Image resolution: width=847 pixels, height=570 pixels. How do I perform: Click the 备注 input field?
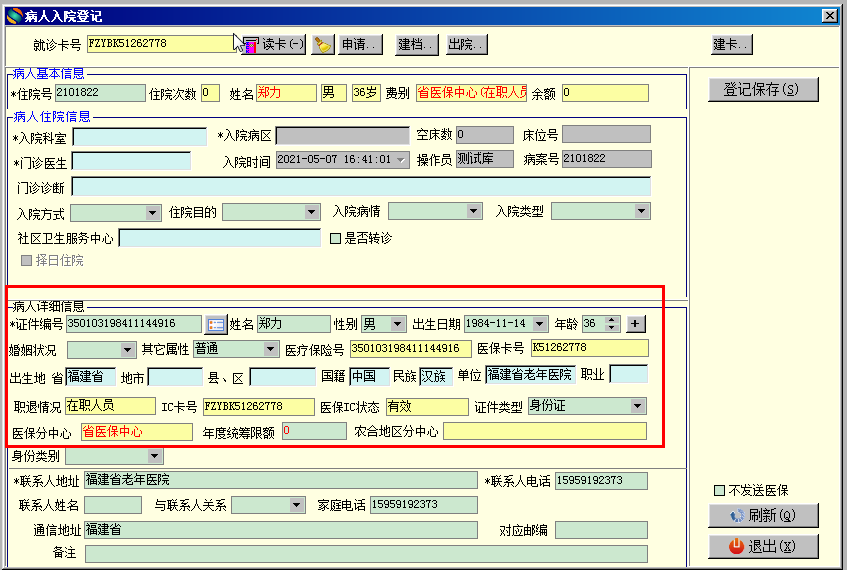tap(366, 554)
